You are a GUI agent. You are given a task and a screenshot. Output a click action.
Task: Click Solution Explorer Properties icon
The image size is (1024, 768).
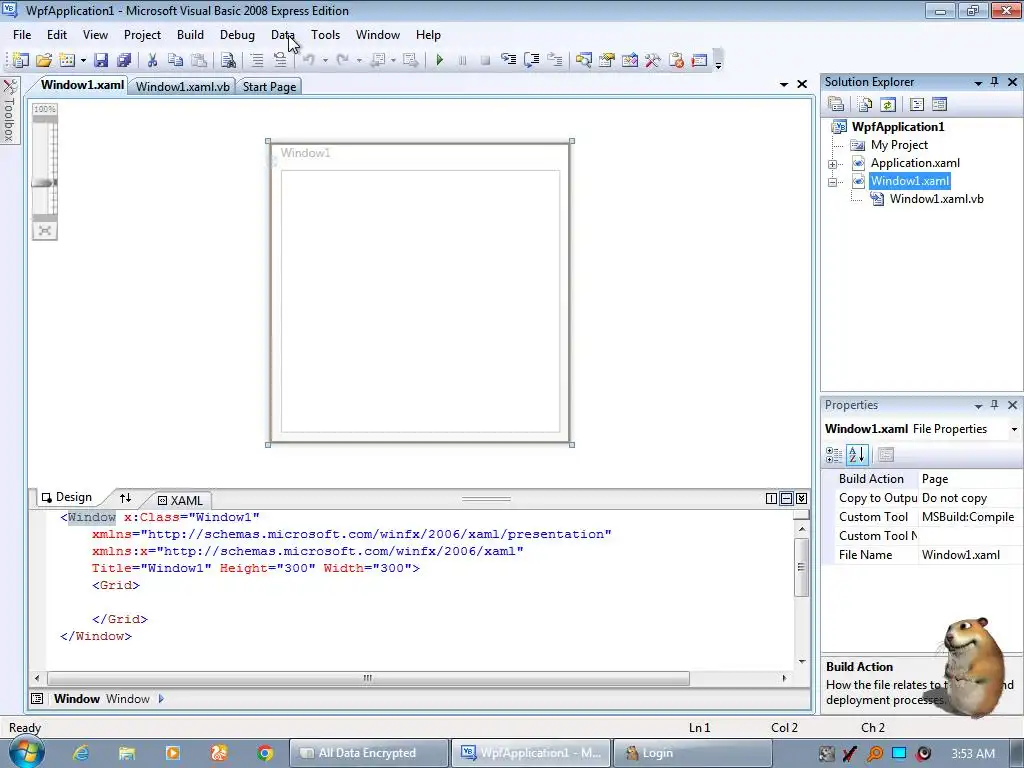pos(836,104)
